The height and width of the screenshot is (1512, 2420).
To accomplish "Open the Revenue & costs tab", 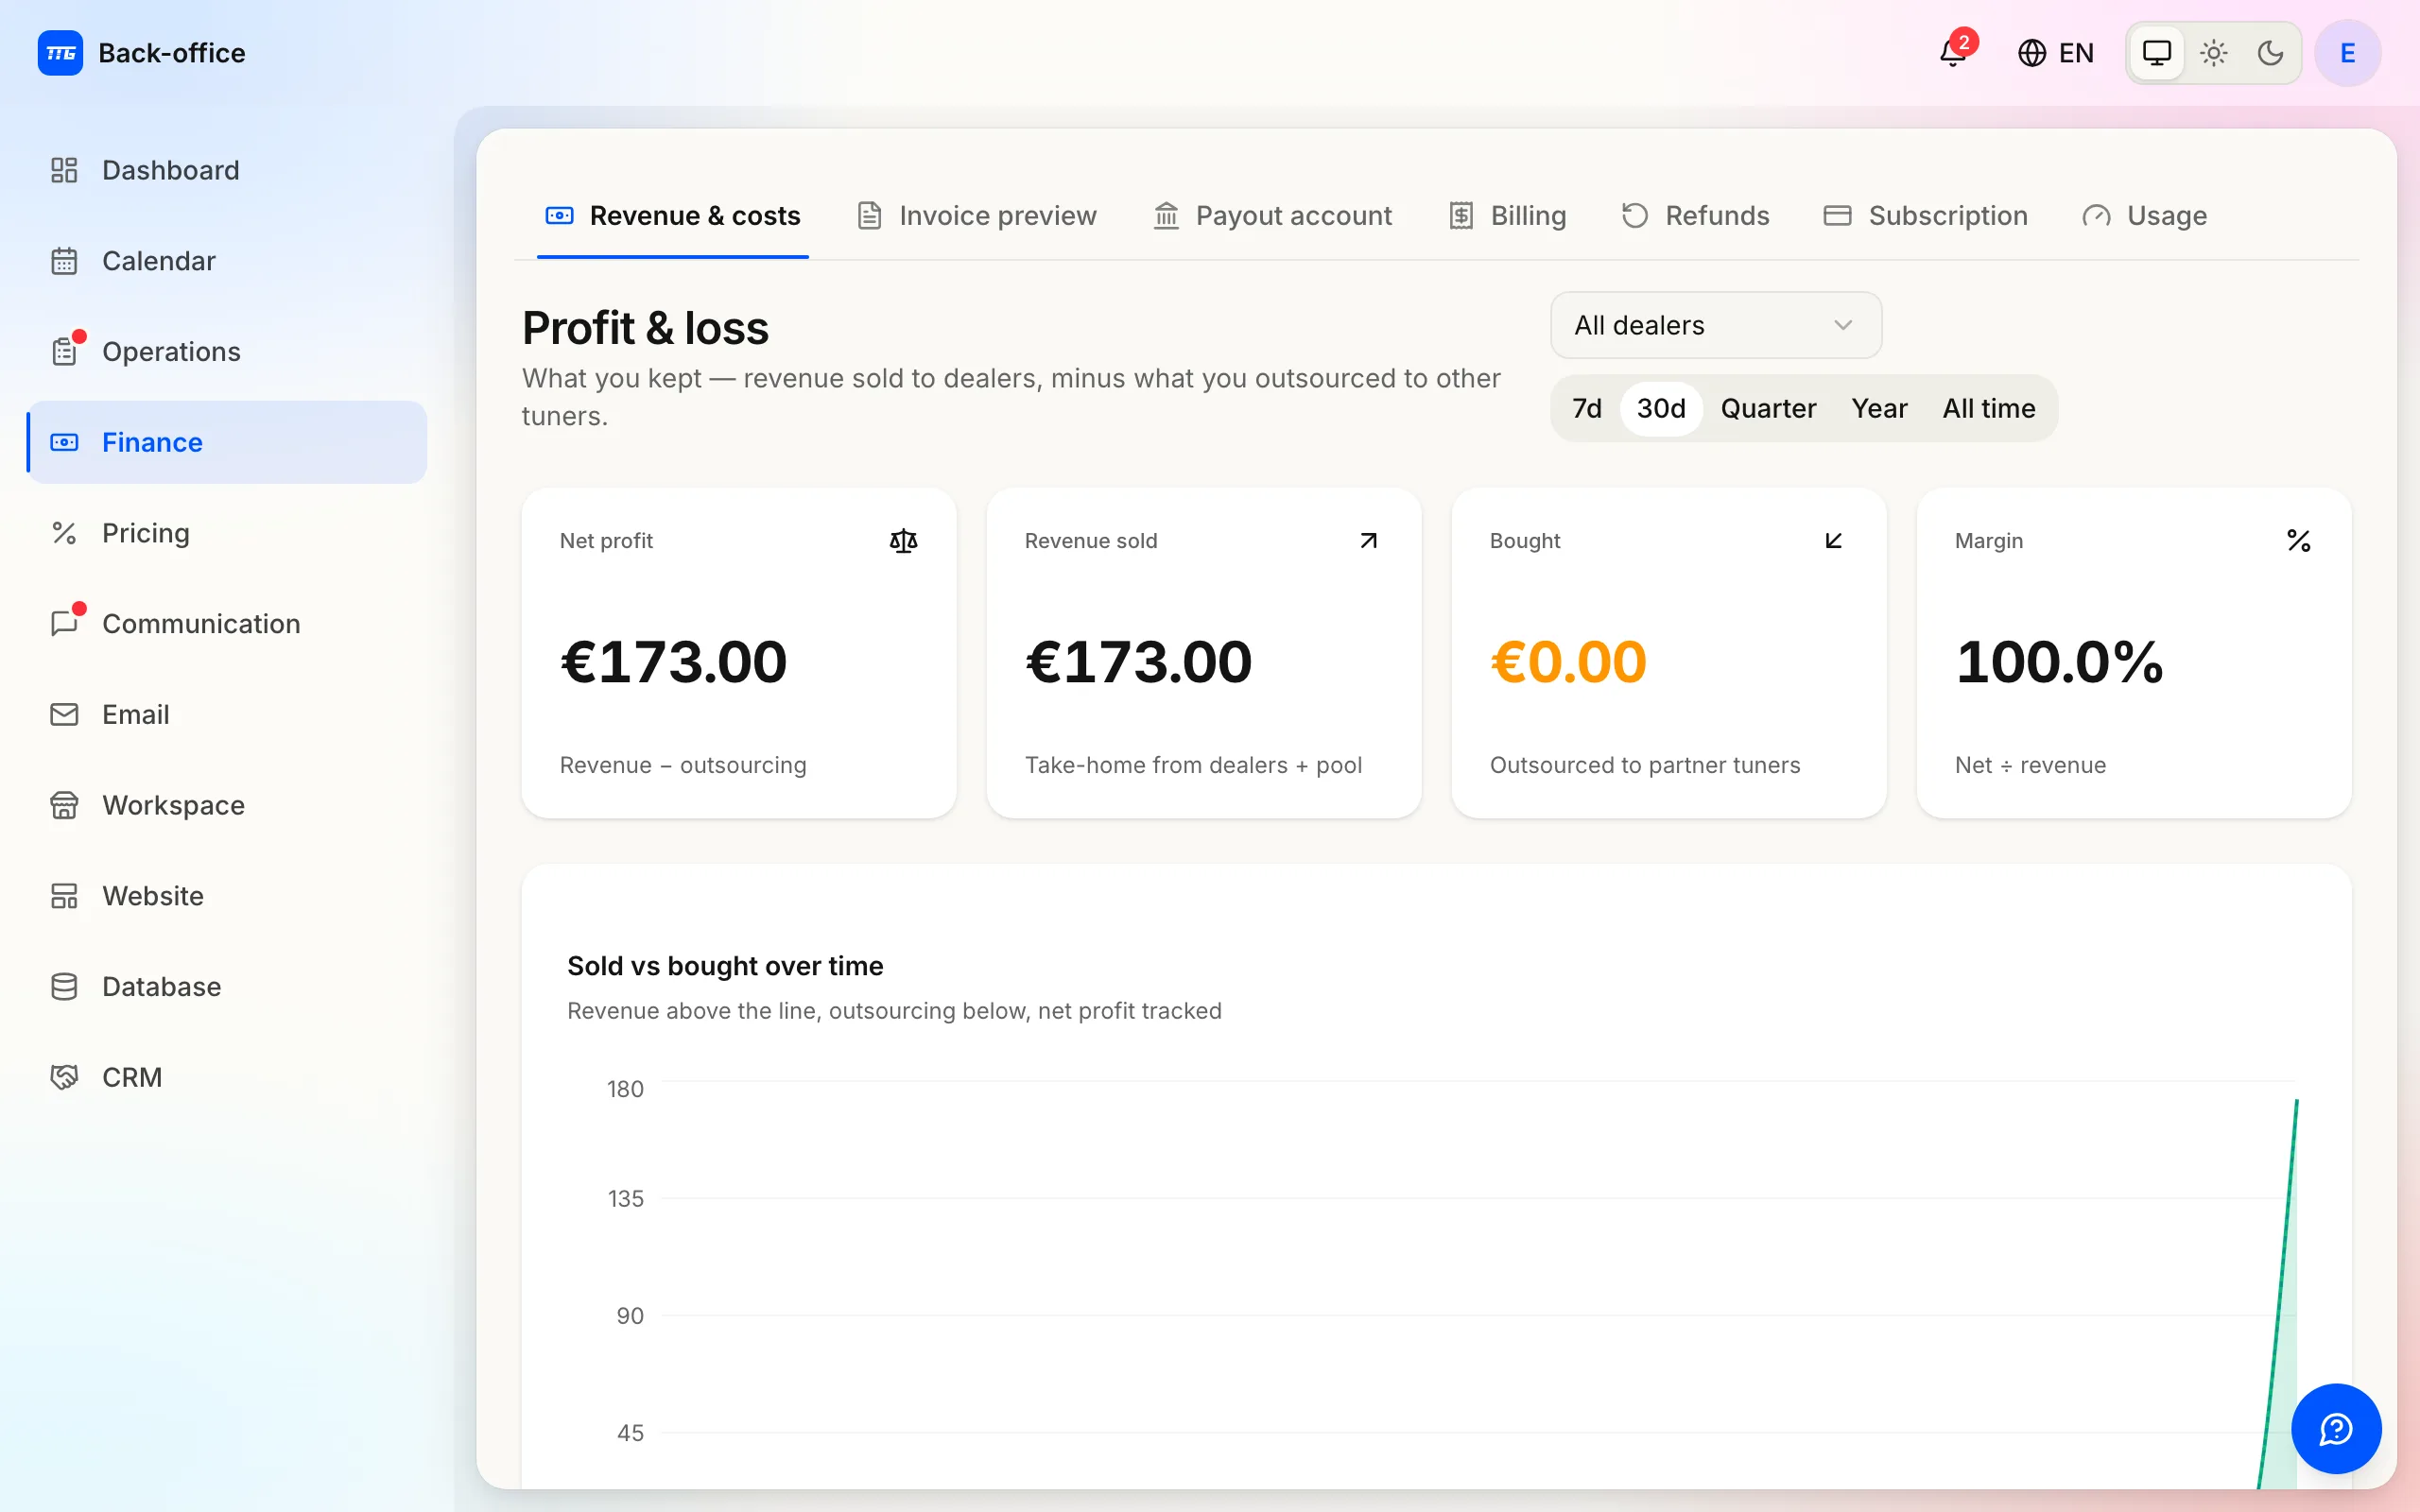I will pyautogui.click(x=673, y=215).
